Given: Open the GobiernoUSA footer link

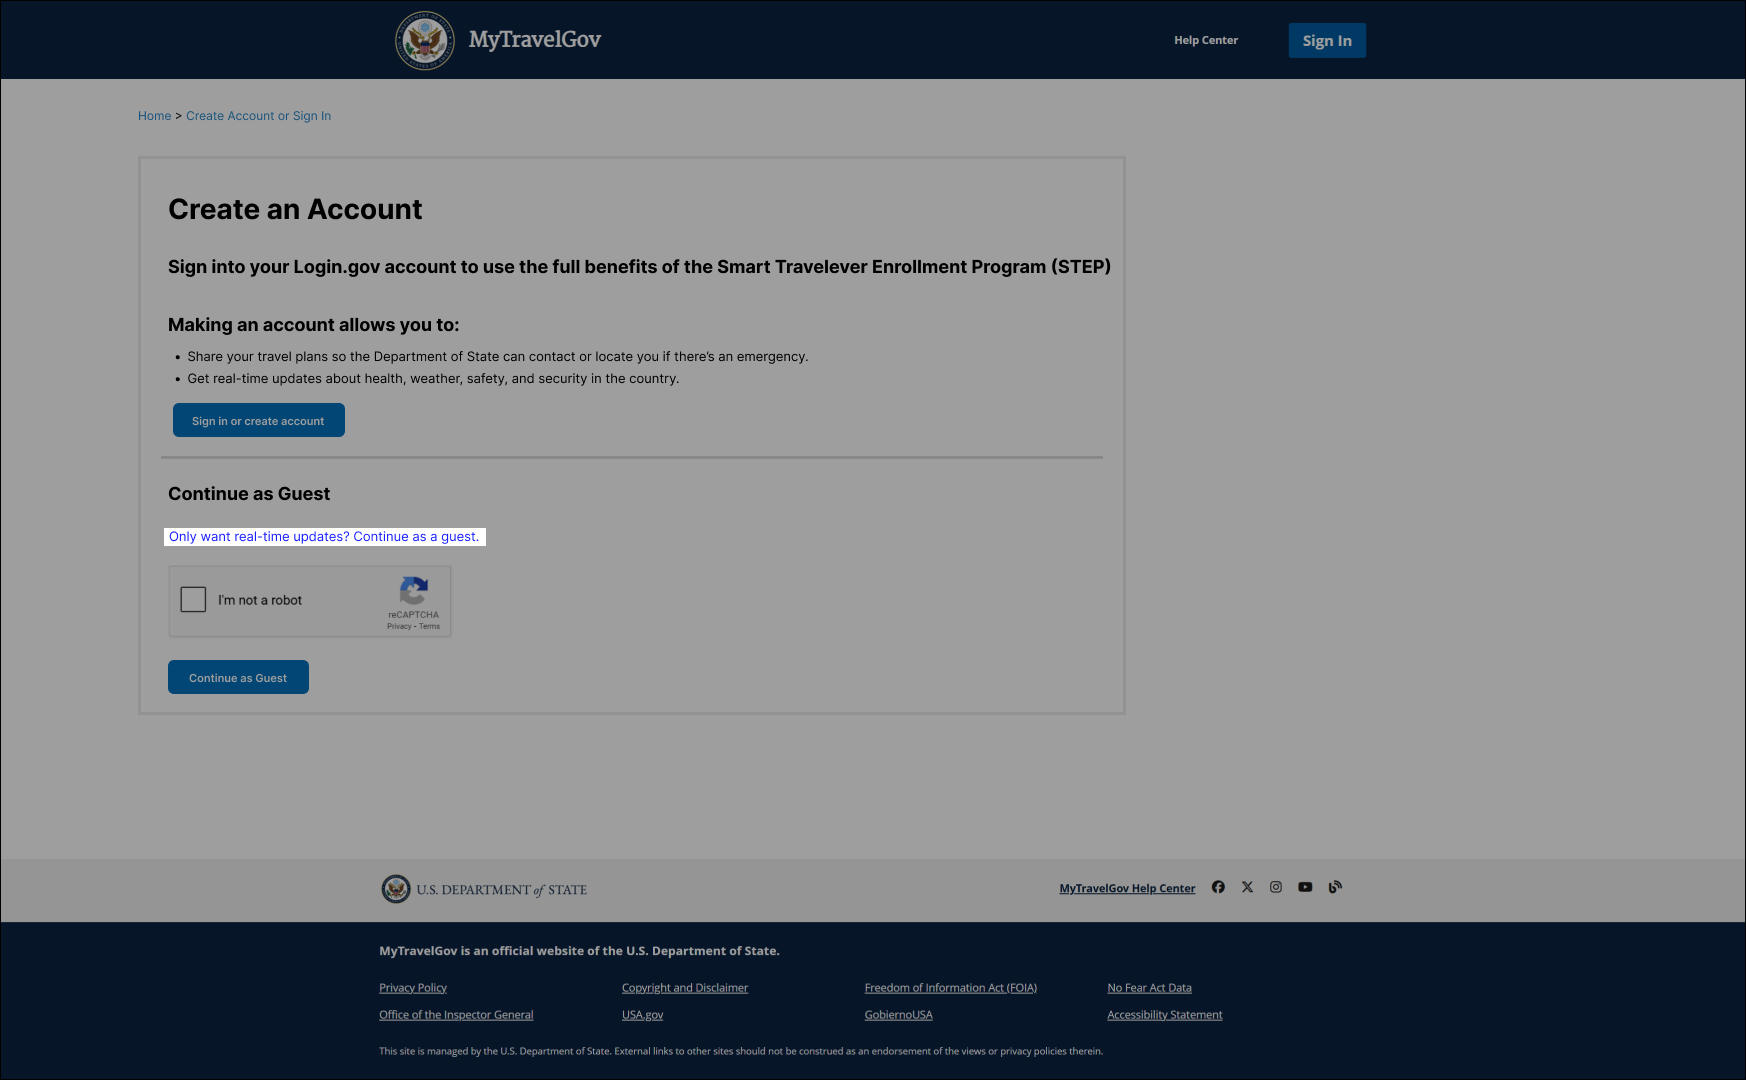Looking at the screenshot, I should [899, 1015].
